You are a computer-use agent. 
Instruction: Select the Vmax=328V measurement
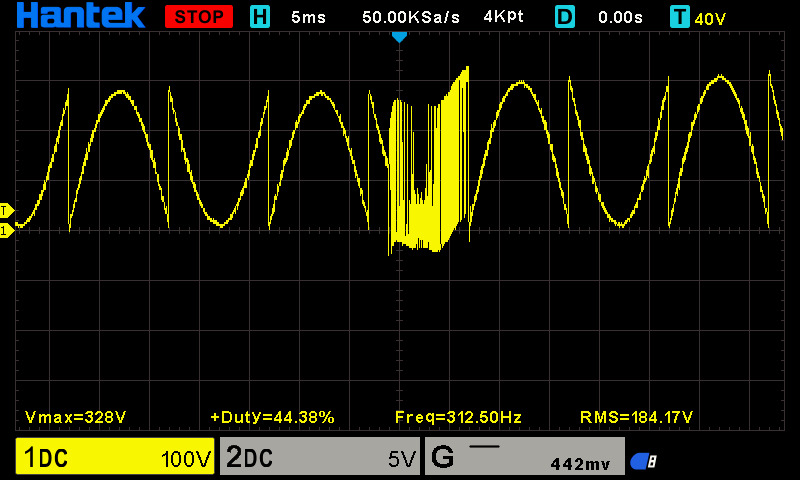click(75, 416)
